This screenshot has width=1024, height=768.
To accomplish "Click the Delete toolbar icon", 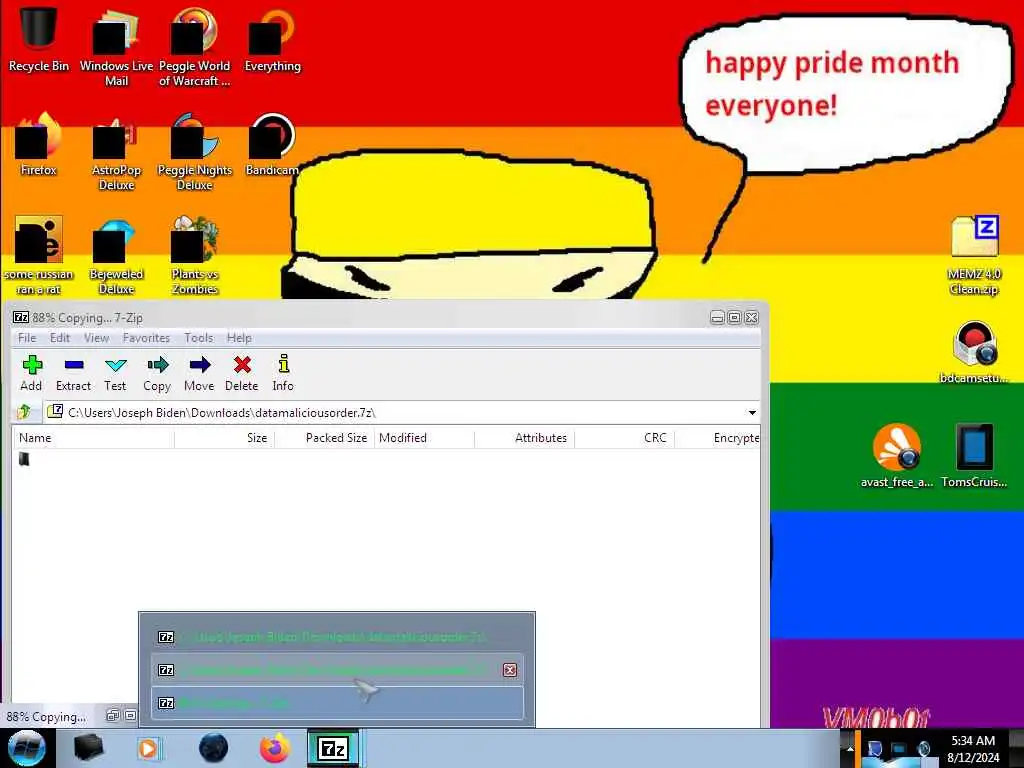I will pos(242,373).
